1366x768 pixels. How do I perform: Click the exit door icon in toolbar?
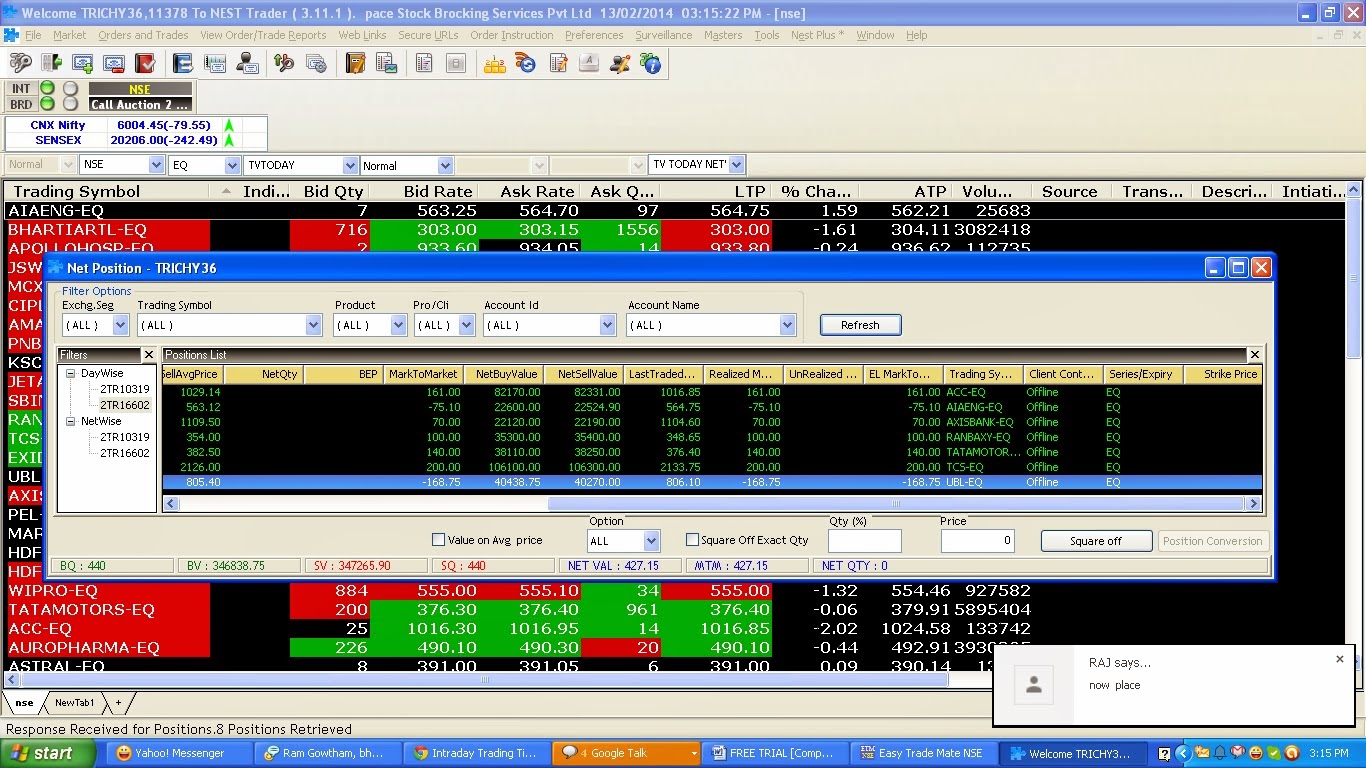point(50,63)
